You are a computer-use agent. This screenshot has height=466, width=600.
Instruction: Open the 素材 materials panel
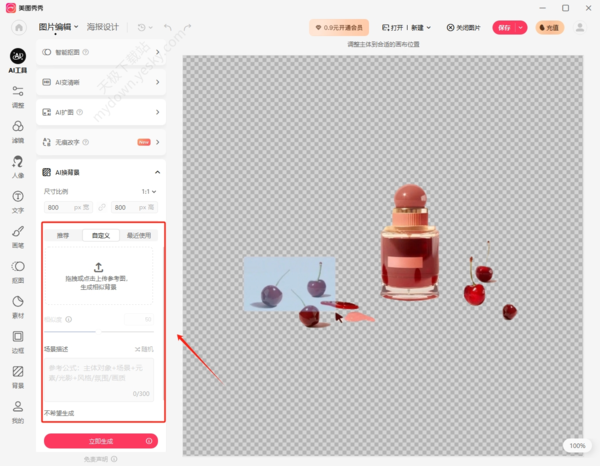tap(17, 305)
